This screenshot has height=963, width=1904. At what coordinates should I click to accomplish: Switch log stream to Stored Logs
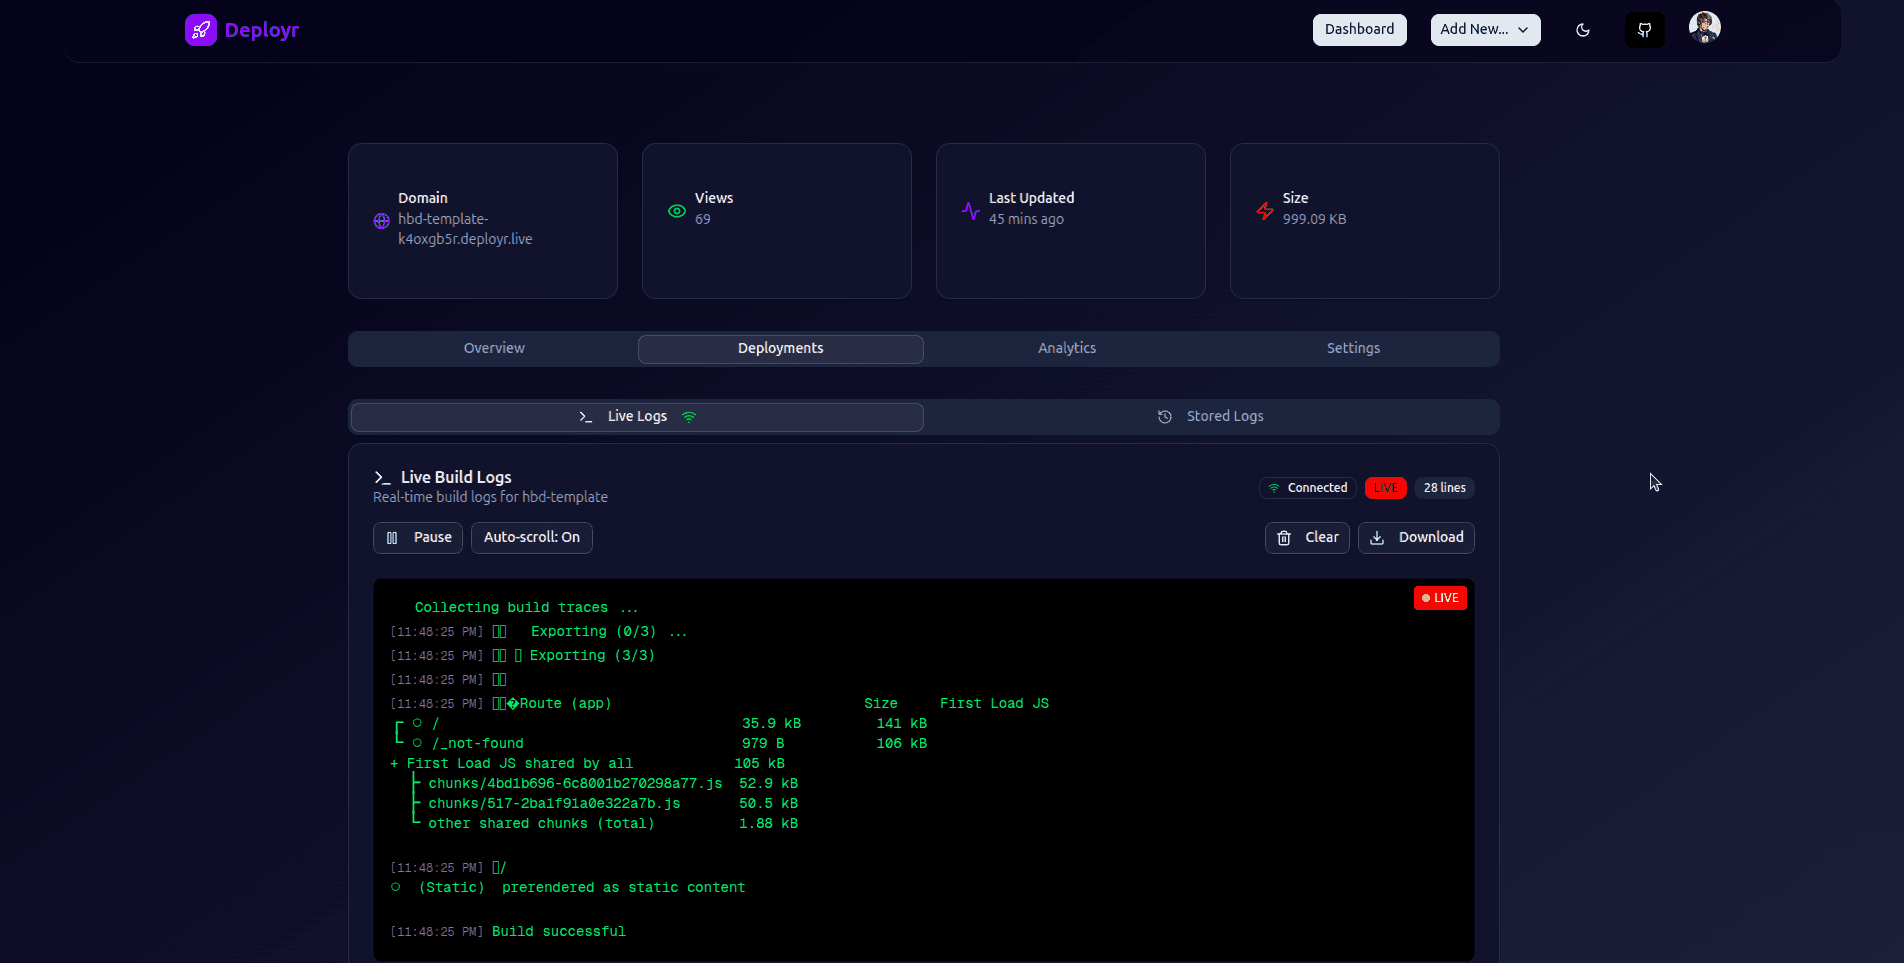[1210, 416]
